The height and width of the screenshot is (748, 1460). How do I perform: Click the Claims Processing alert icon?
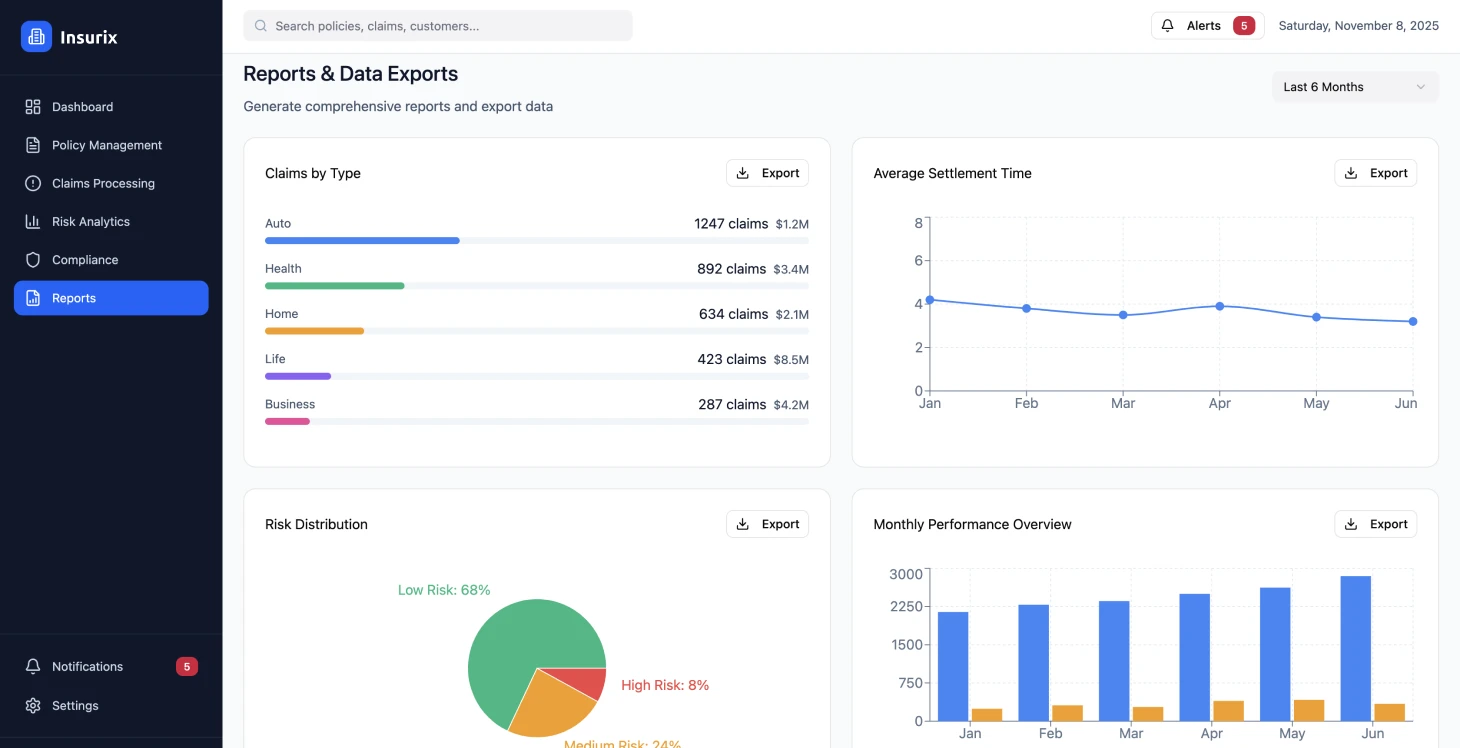[x=33, y=183]
